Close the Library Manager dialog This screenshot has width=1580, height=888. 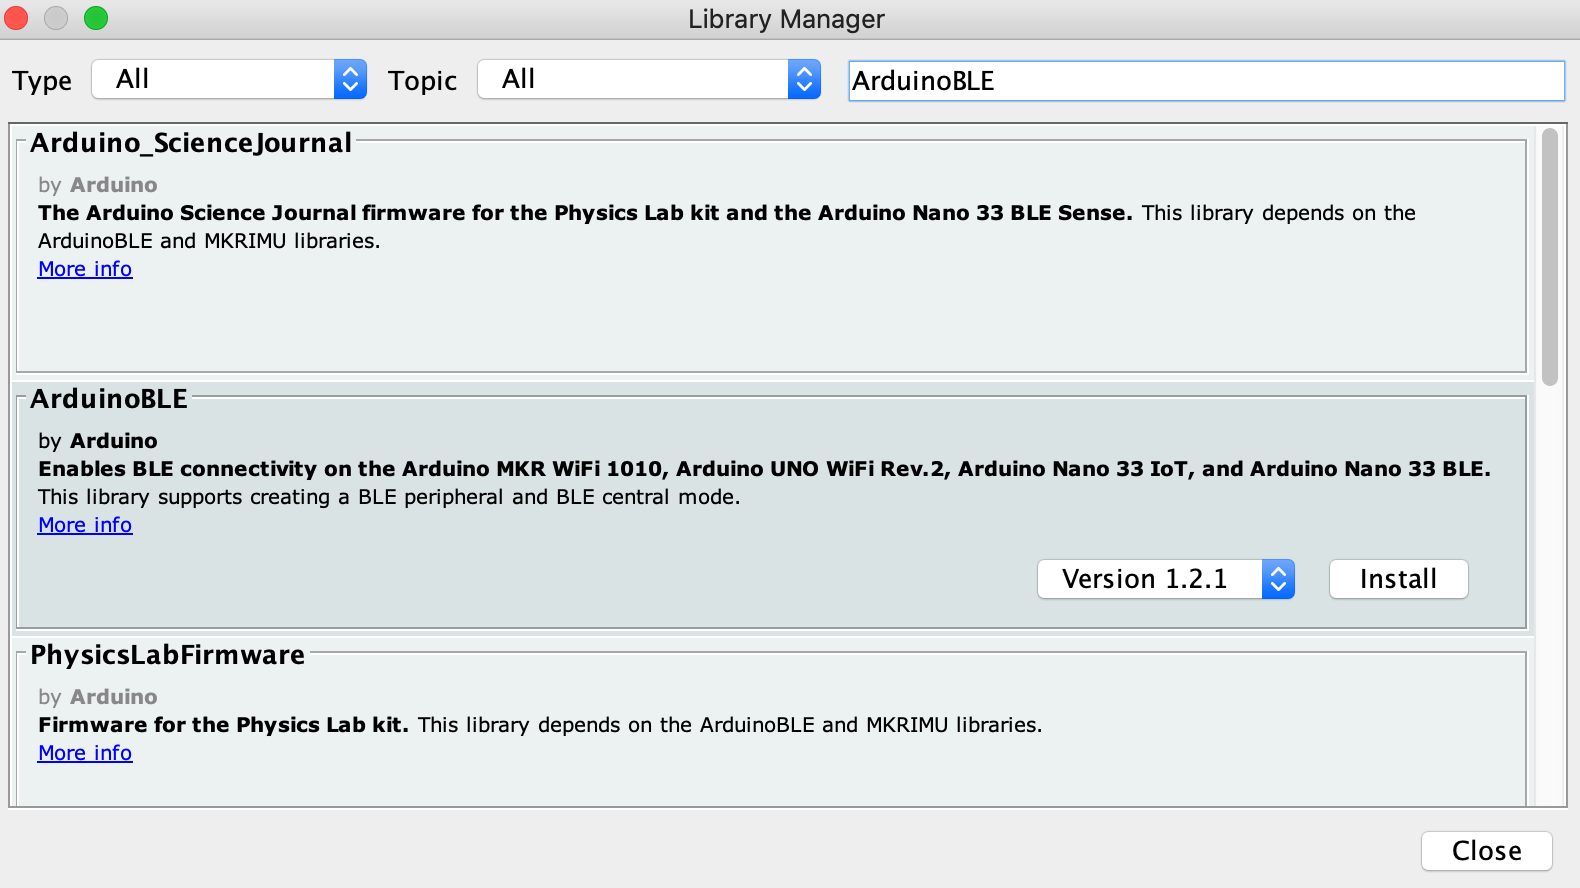(x=1486, y=851)
